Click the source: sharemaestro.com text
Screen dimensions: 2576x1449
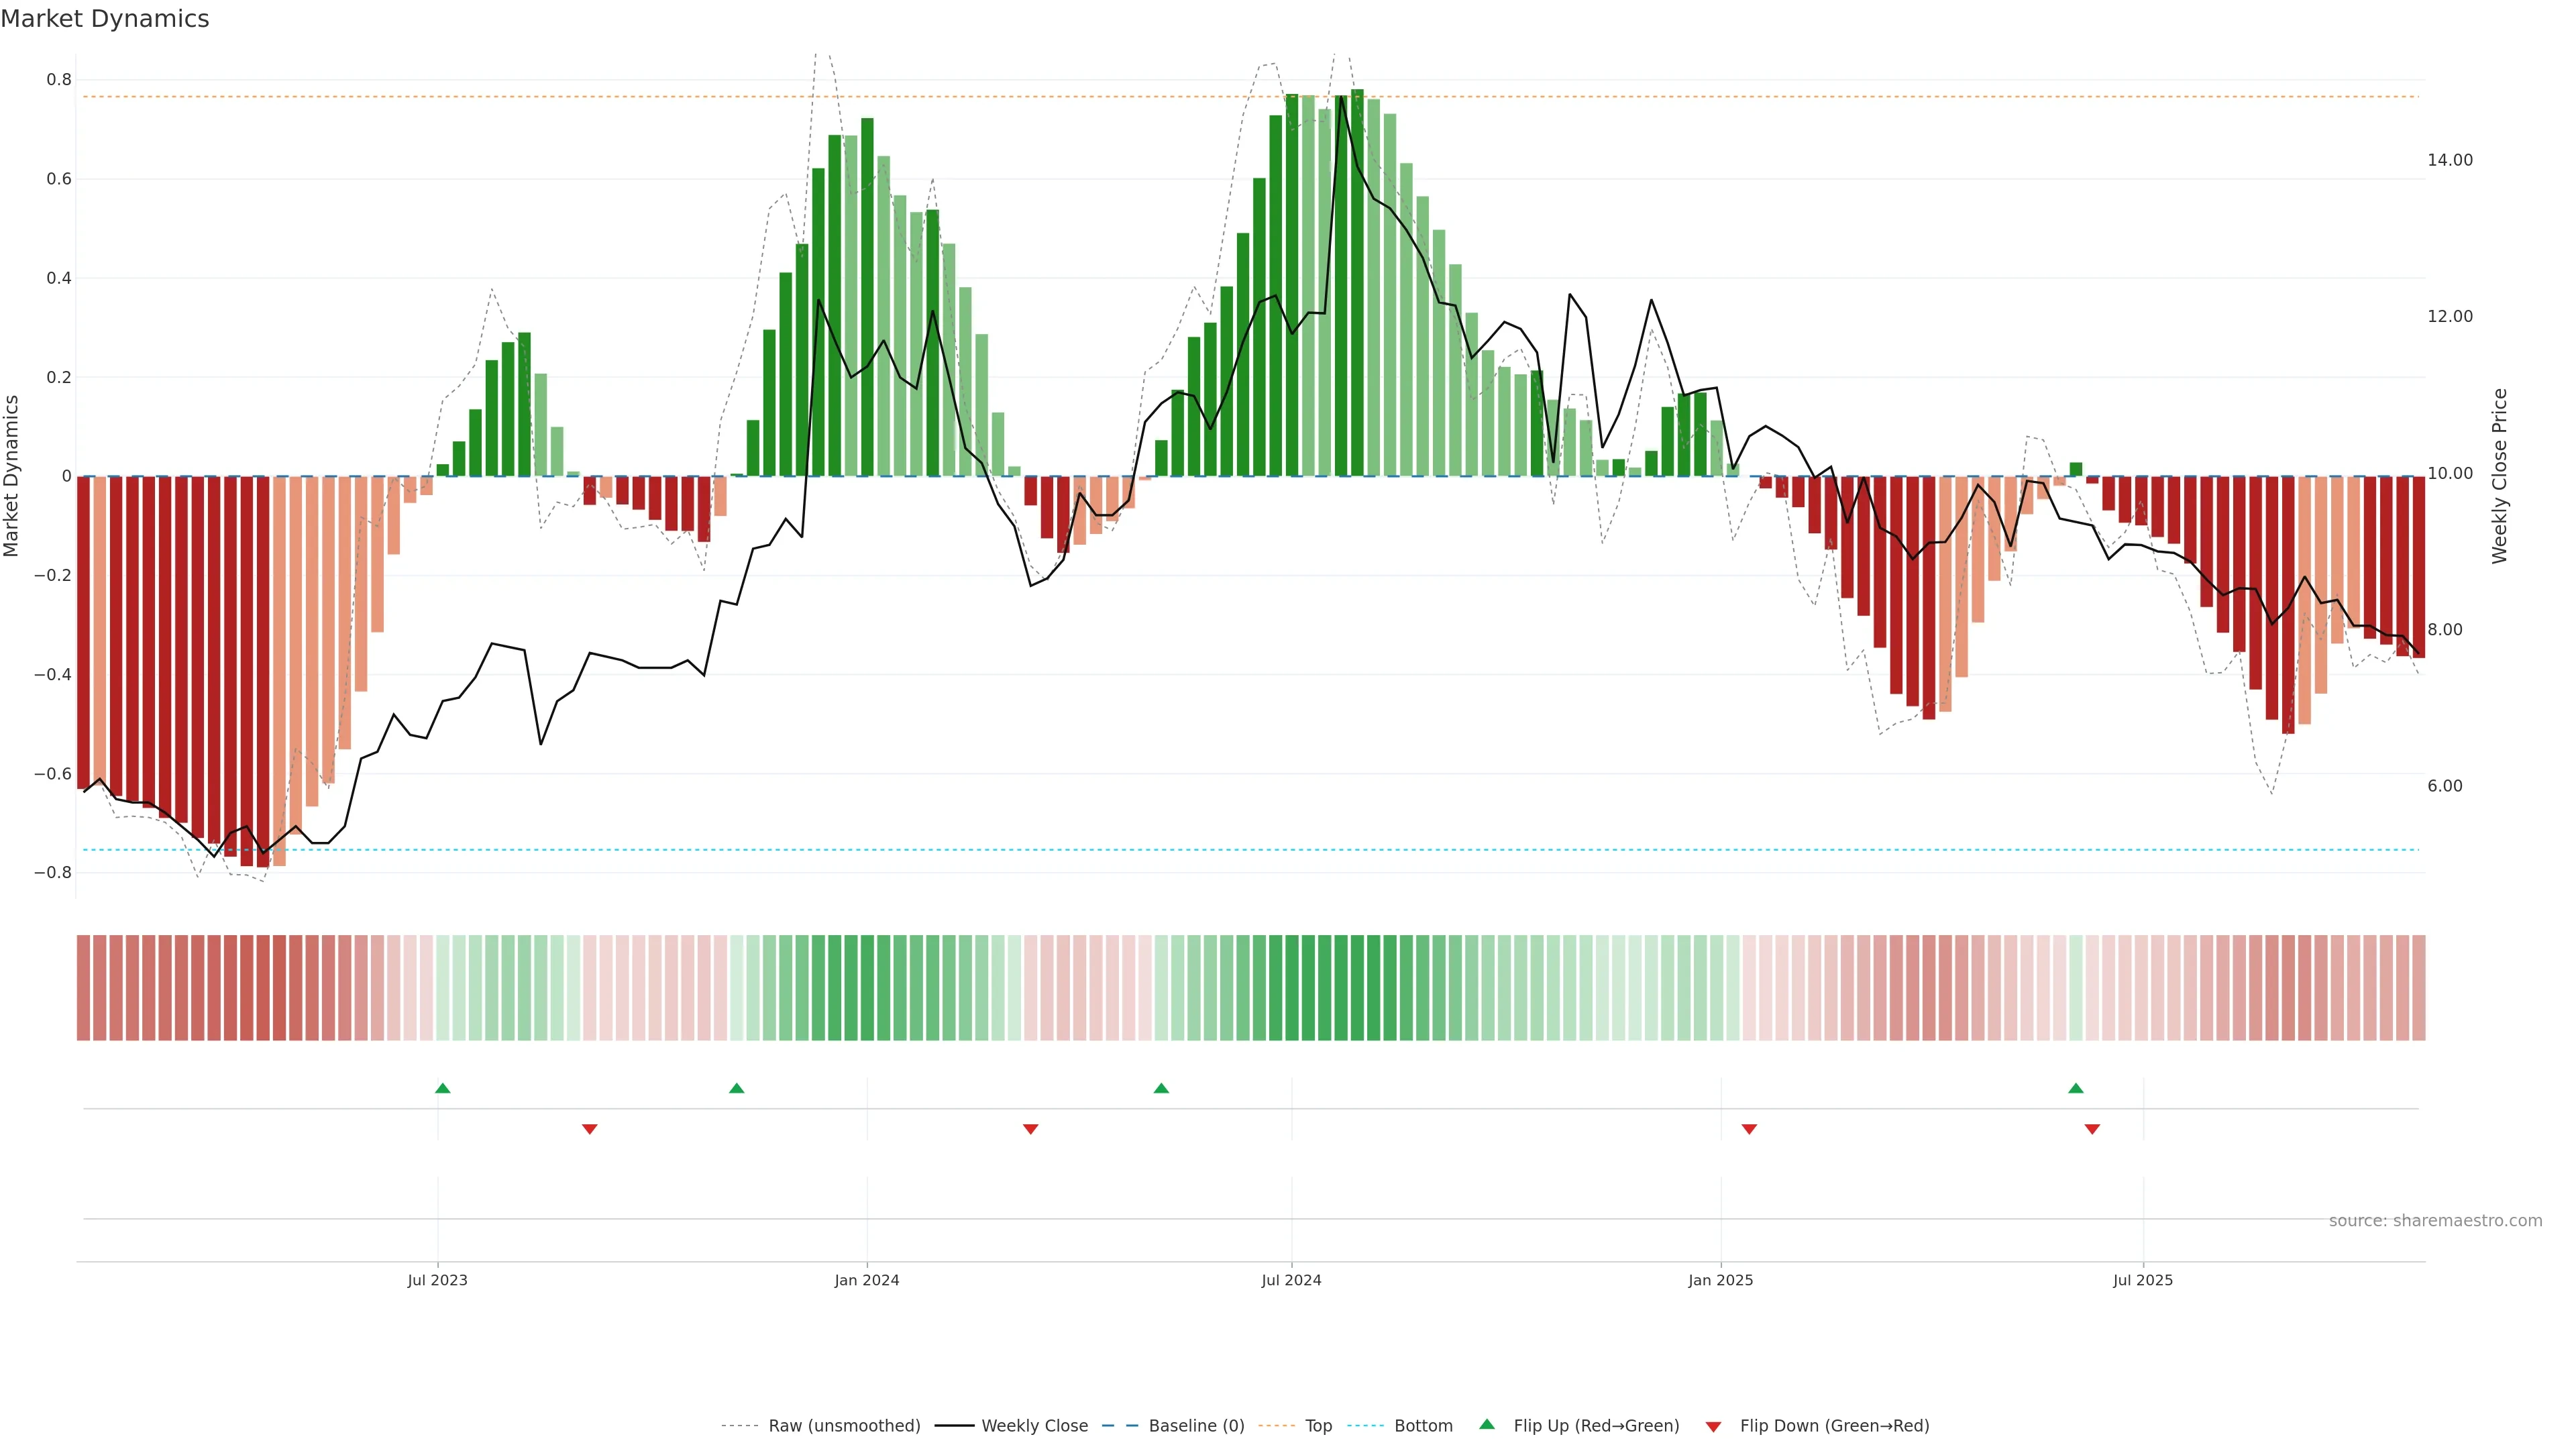click(2435, 1221)
